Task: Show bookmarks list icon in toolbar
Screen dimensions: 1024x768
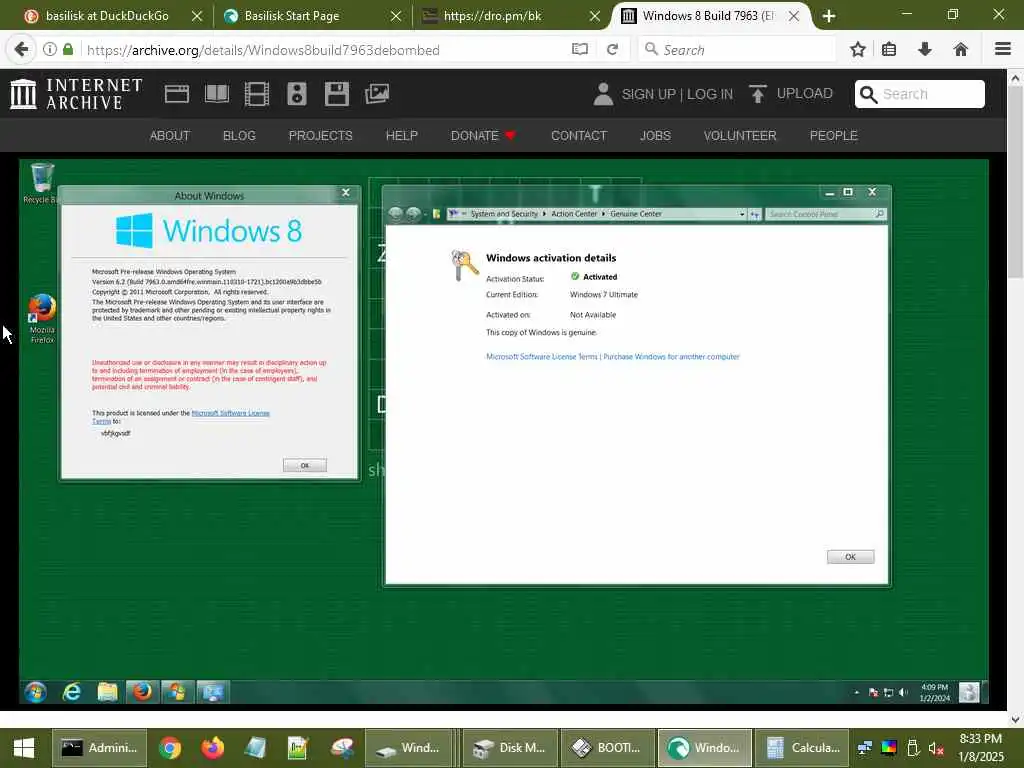Action: tap(889, 50)
